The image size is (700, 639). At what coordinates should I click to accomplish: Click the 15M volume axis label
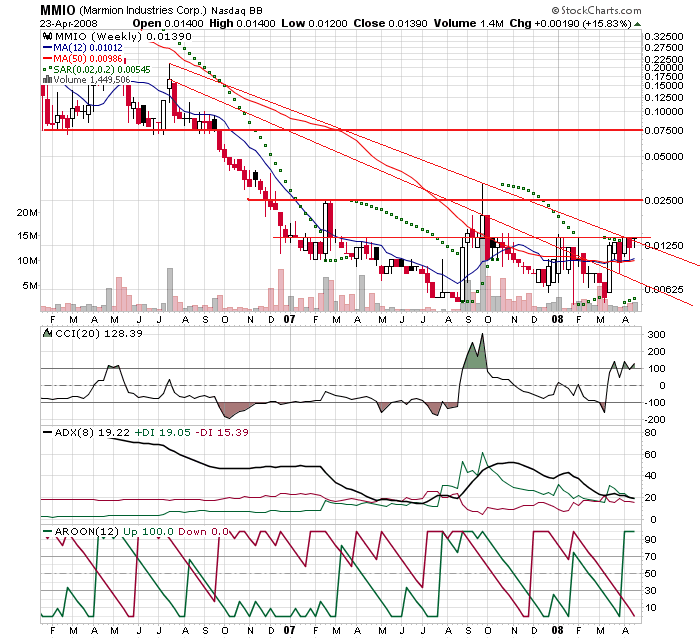point(28,236)
